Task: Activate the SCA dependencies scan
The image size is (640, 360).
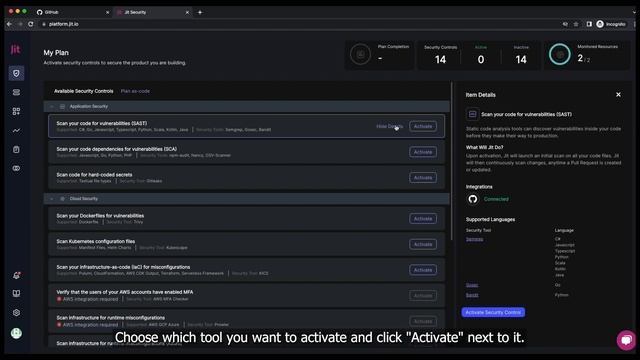Action: click(x=423, y=152)
